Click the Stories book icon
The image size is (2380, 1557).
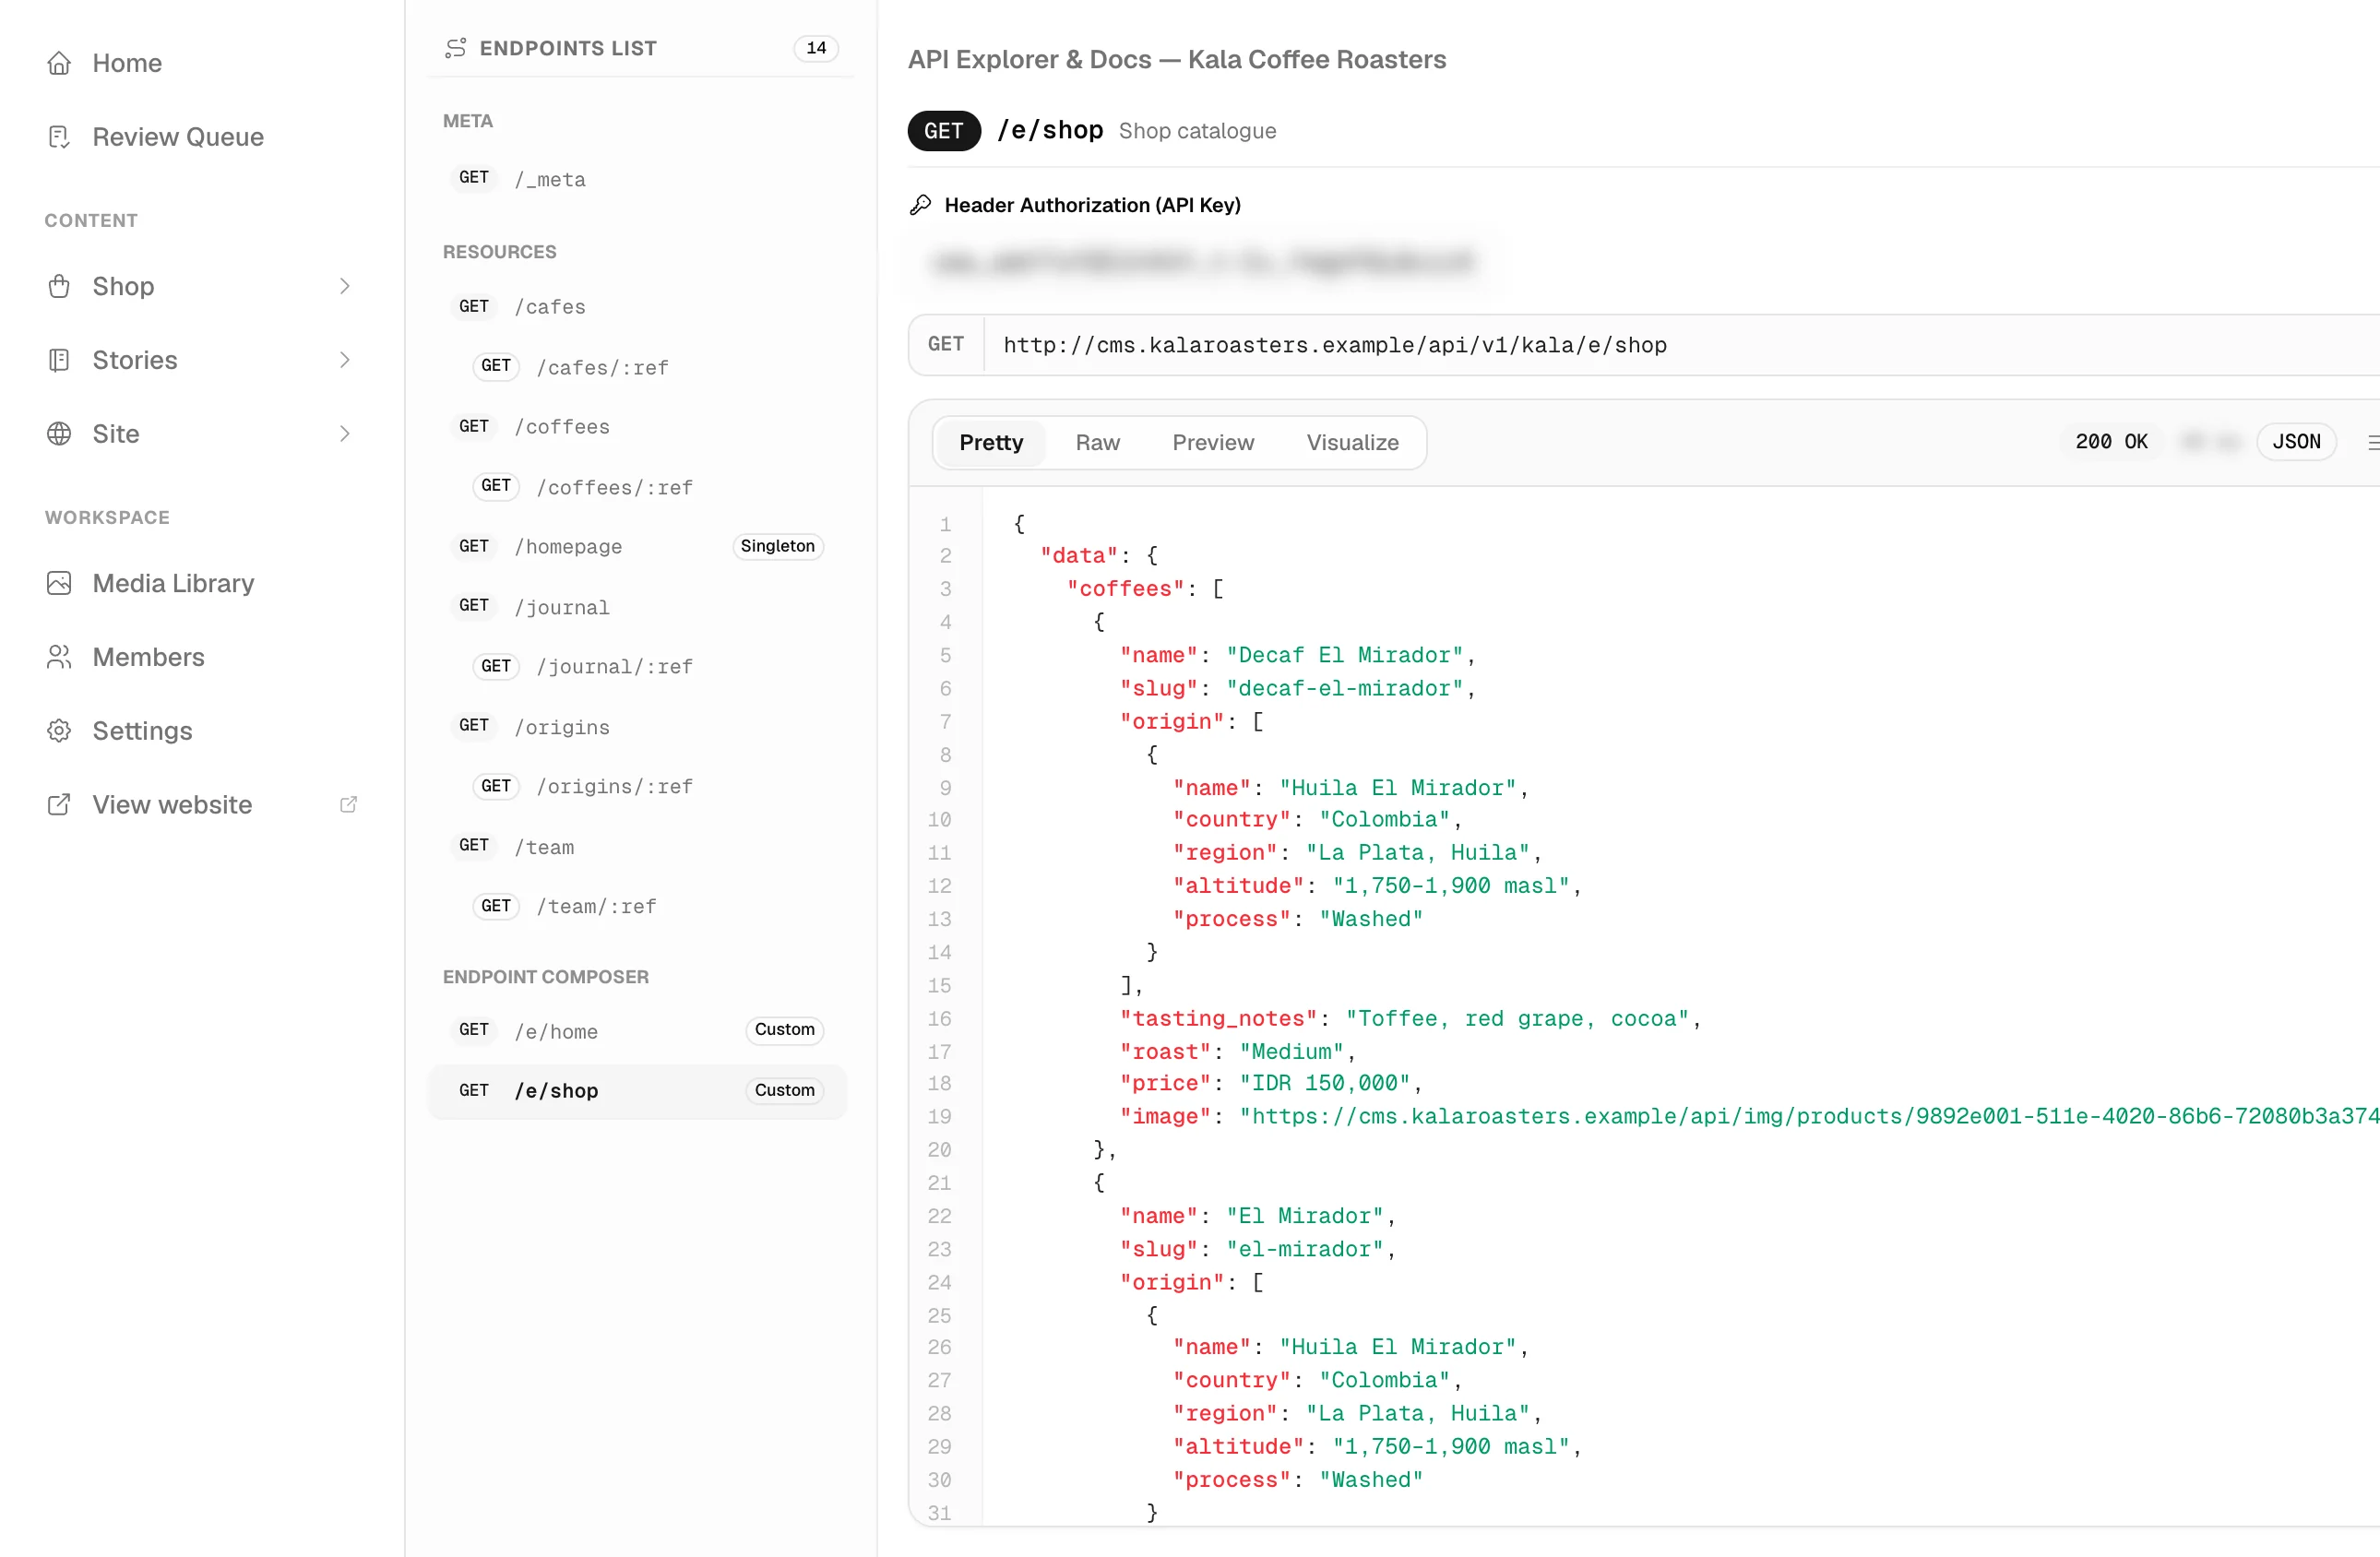pyautogui.click(x=59, y=360)
